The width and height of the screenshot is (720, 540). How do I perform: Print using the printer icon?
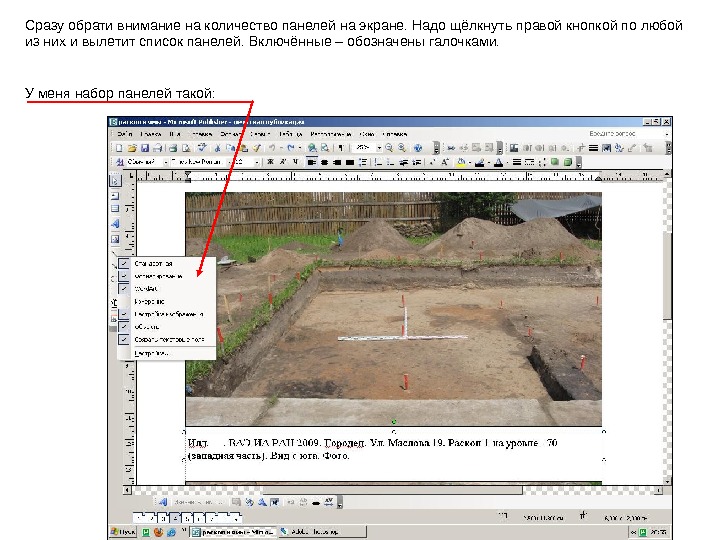(x=173, y=148)
